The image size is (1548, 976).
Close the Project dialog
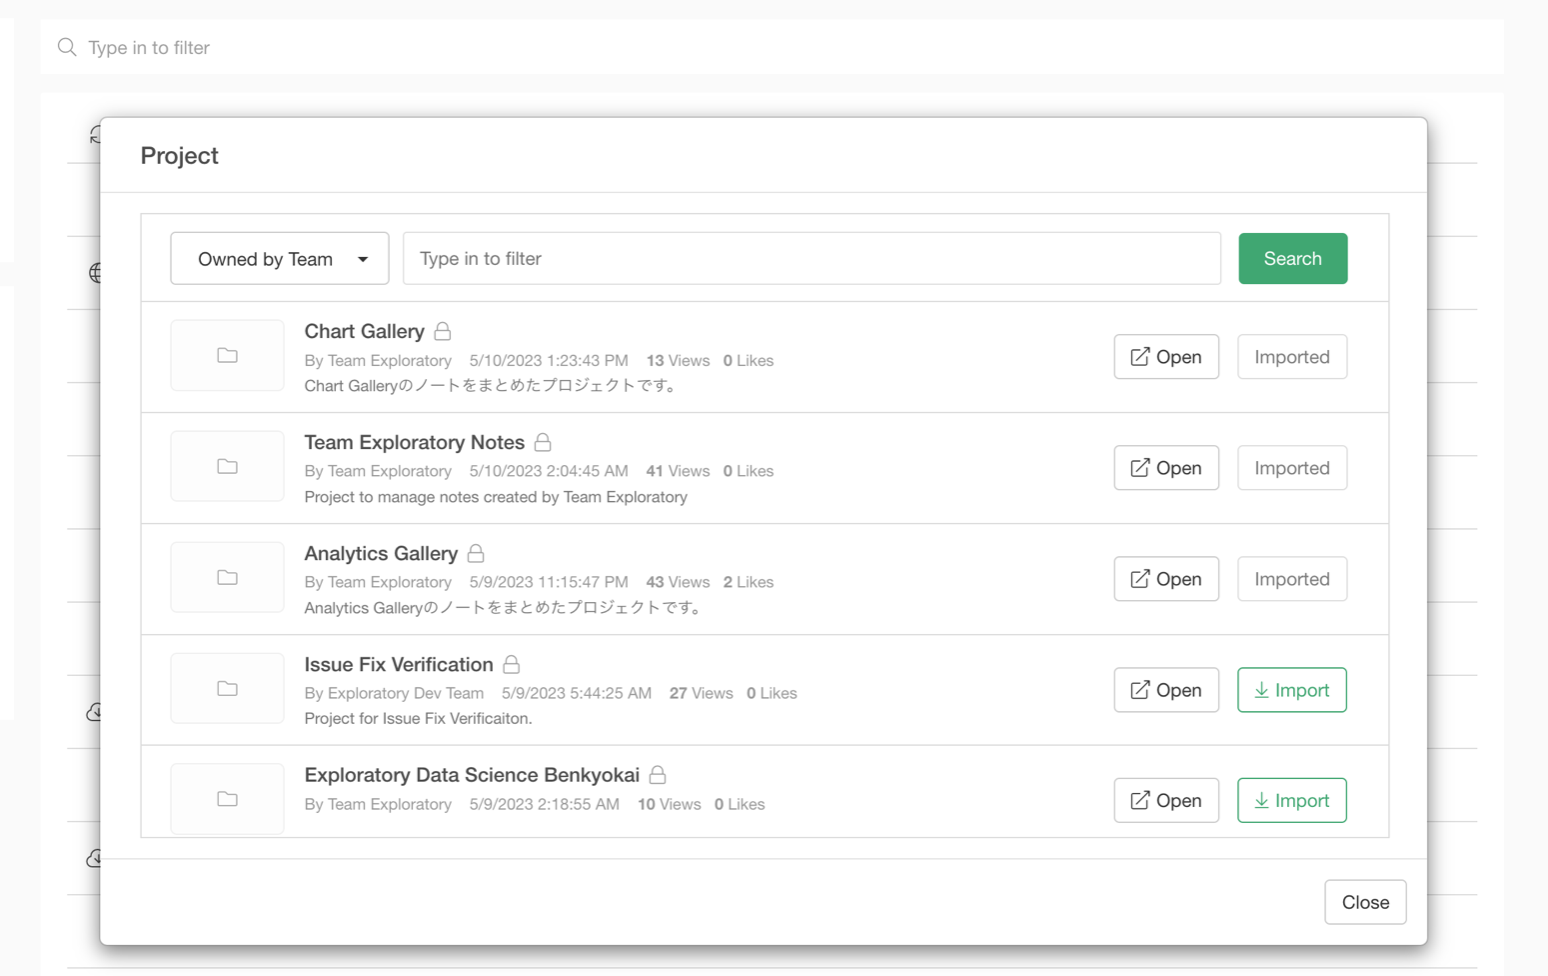coord(1365,902)
